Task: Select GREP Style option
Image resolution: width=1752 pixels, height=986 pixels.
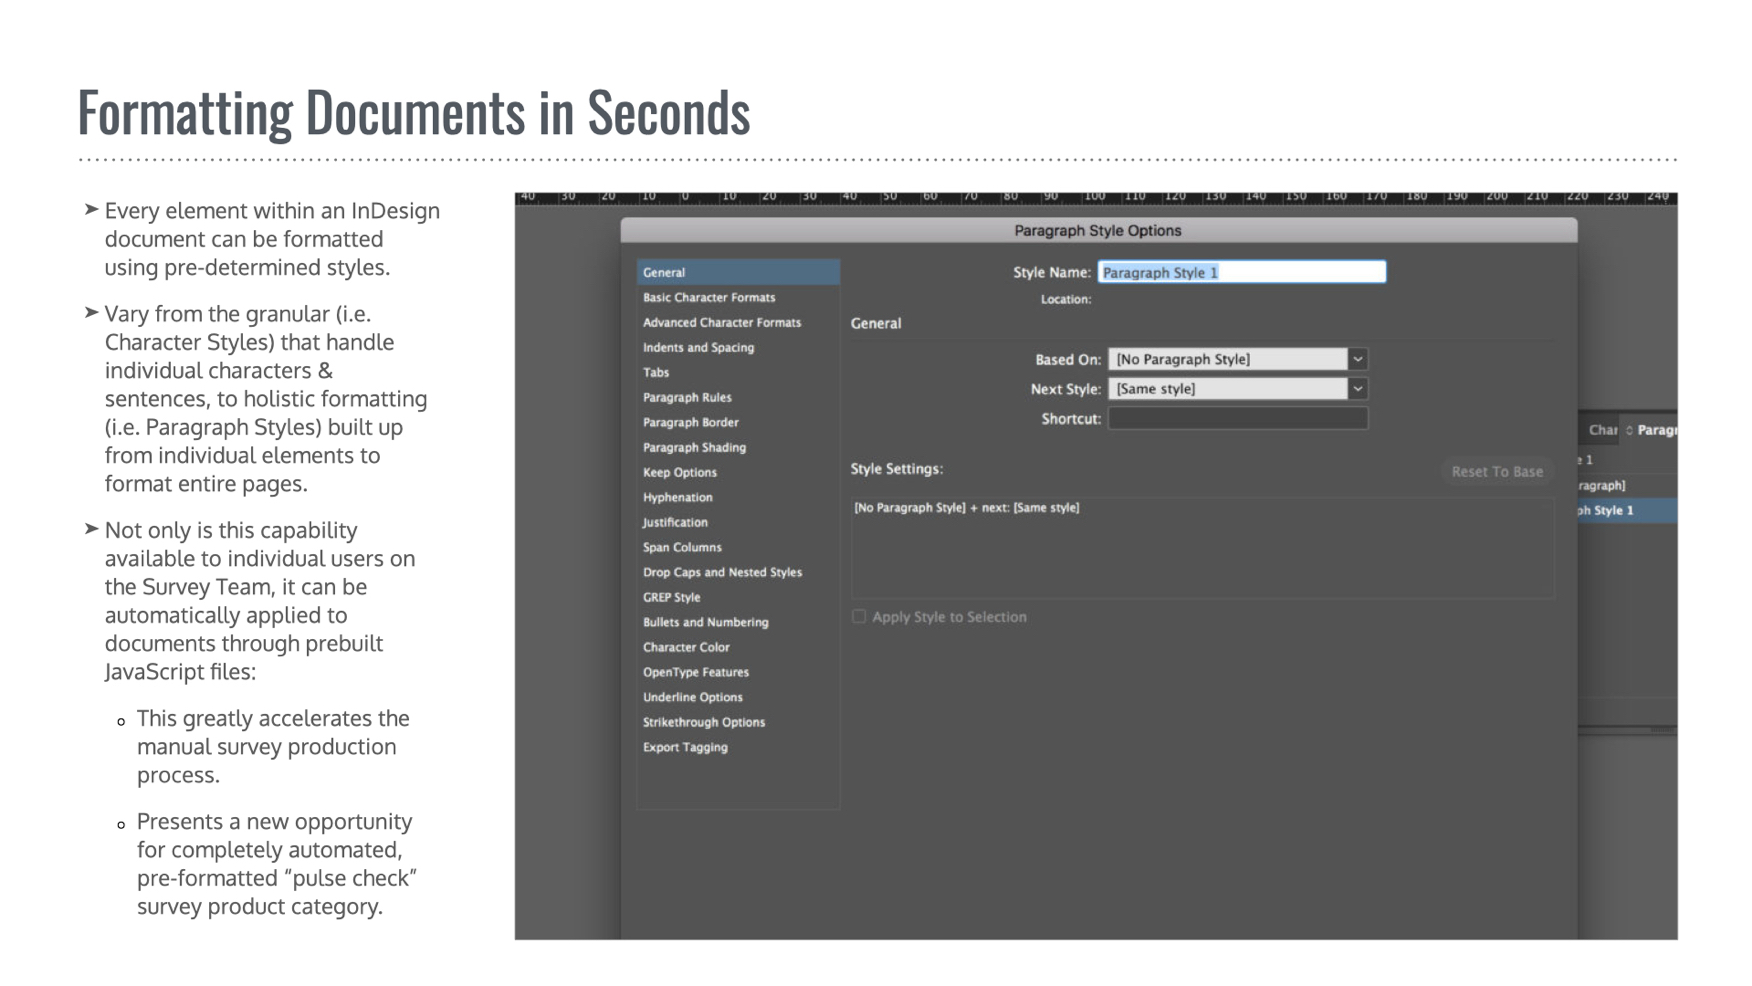Action: (671, 597)
